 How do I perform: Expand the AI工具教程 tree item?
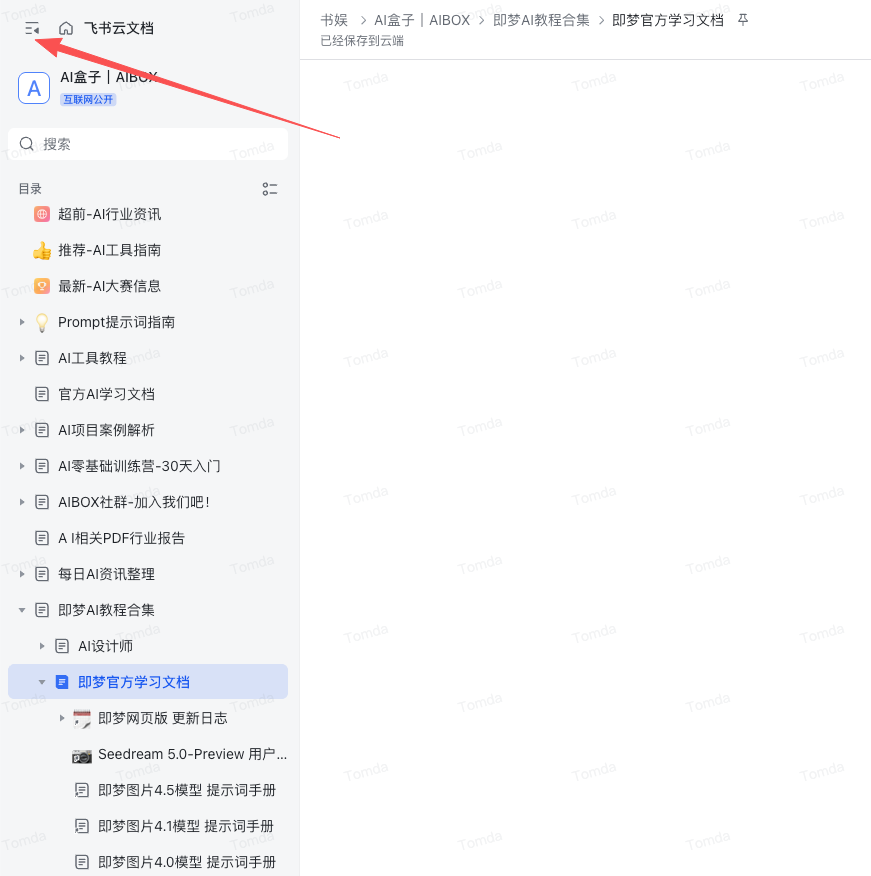[x=22, y=358]
